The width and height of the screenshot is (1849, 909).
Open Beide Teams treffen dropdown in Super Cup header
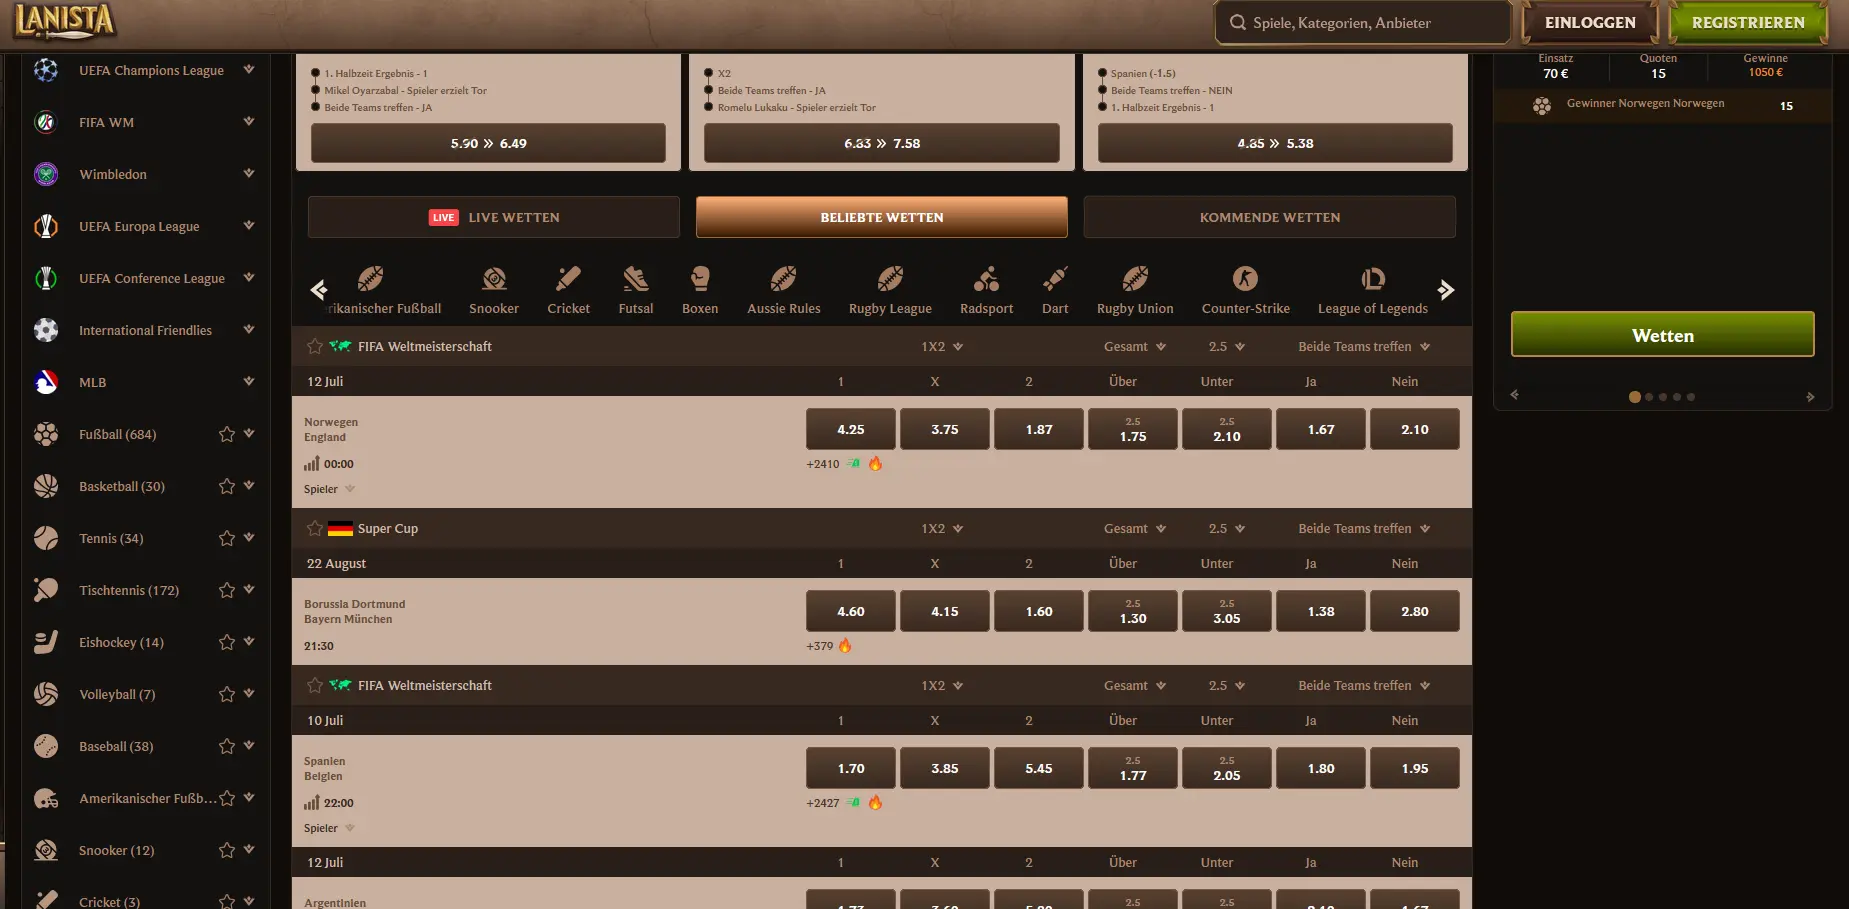click(x=1364, y=528)
